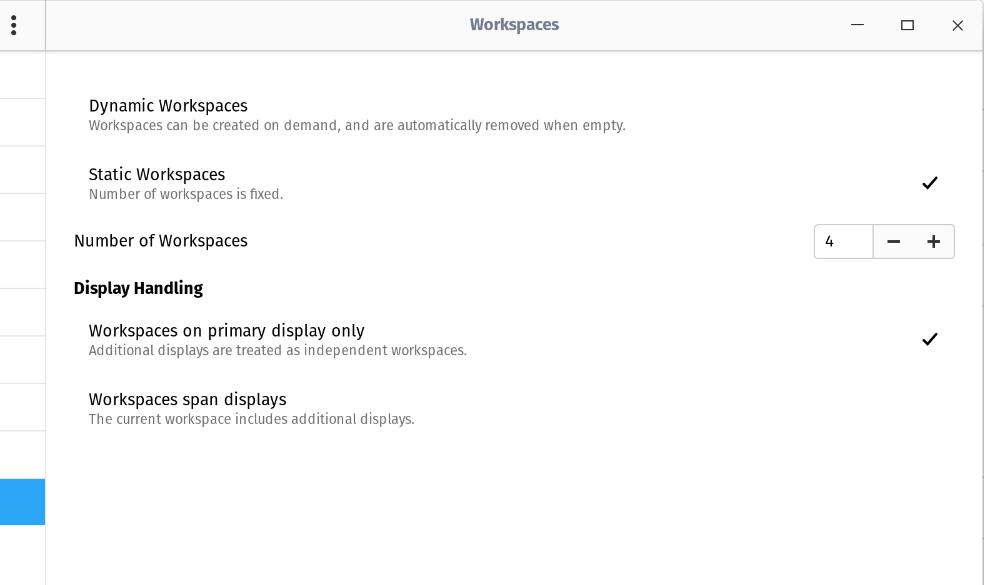Open the three-dot menu in the header
The width and height of the screenshot is (984, 585).
tap(13, 25)
